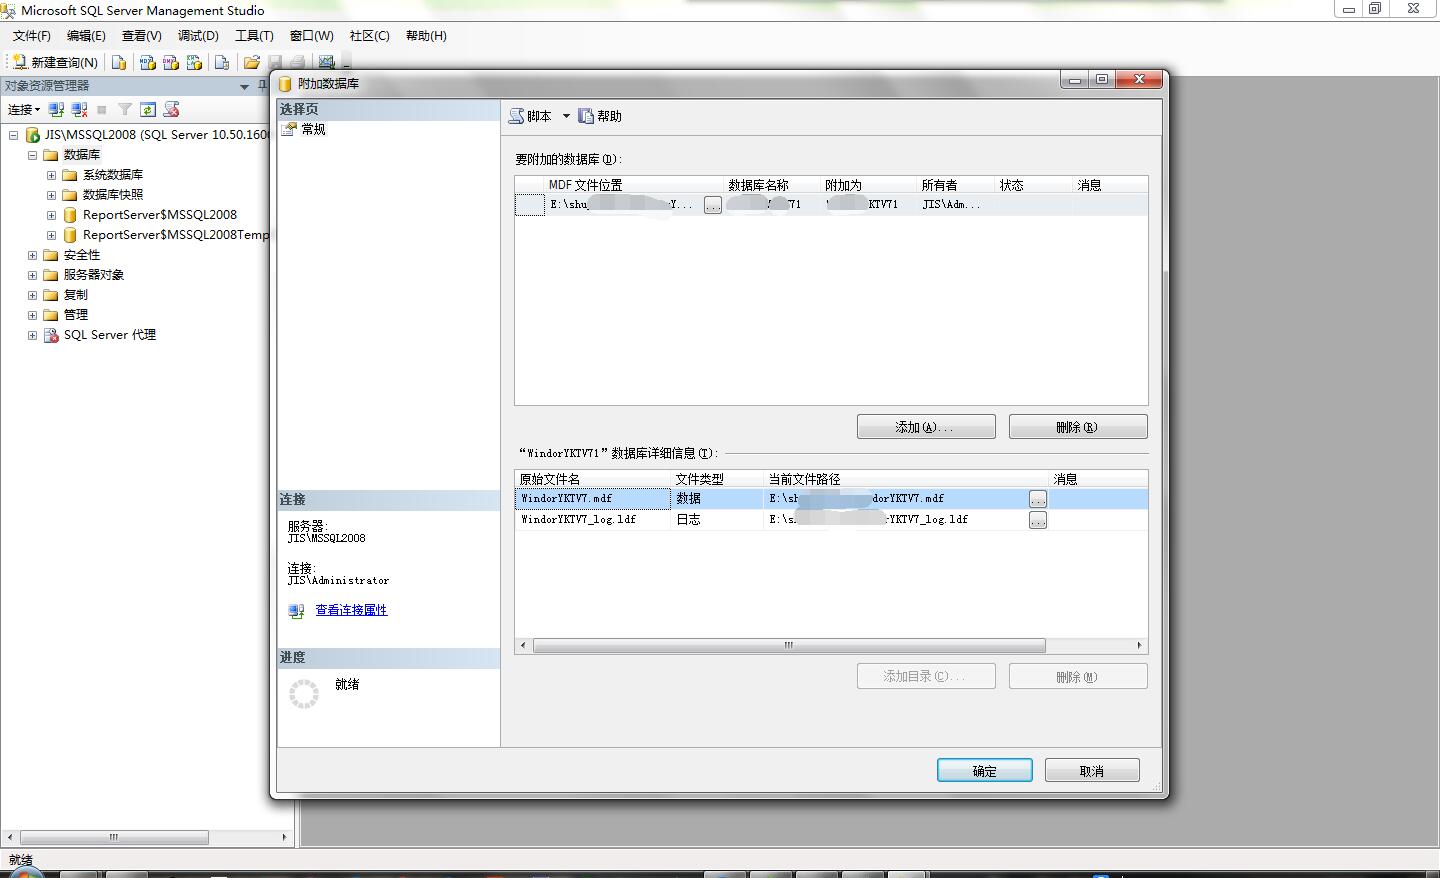Viewport: 1440px width, 878px height.
Task: Open the Object Explorer window position dropdown arrow
Action: tap(244, 86)
